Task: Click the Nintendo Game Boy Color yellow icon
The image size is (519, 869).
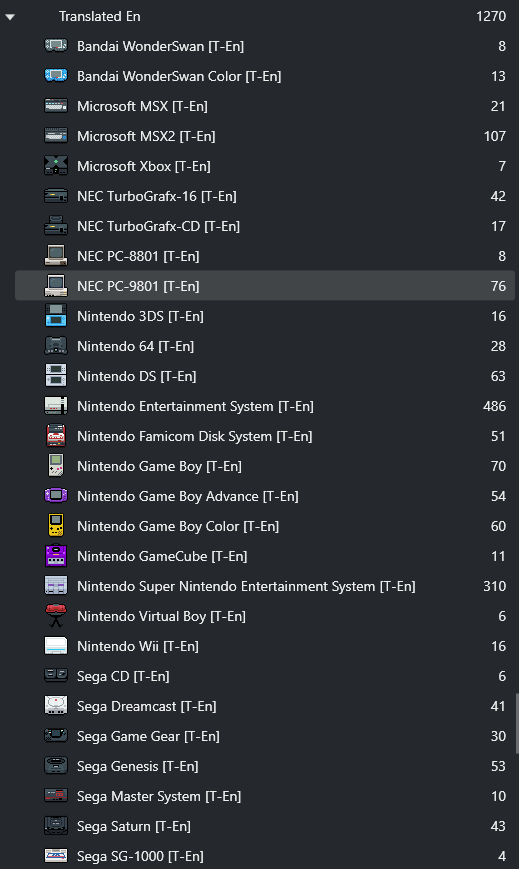Action: (x=55, y=525)
